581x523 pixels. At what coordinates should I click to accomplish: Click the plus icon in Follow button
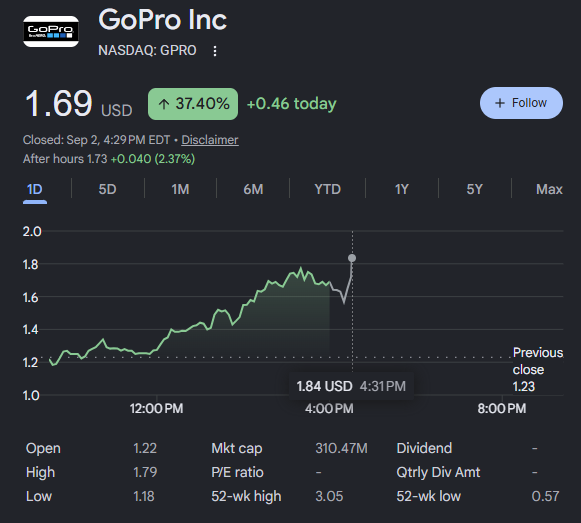pos(500,103)
